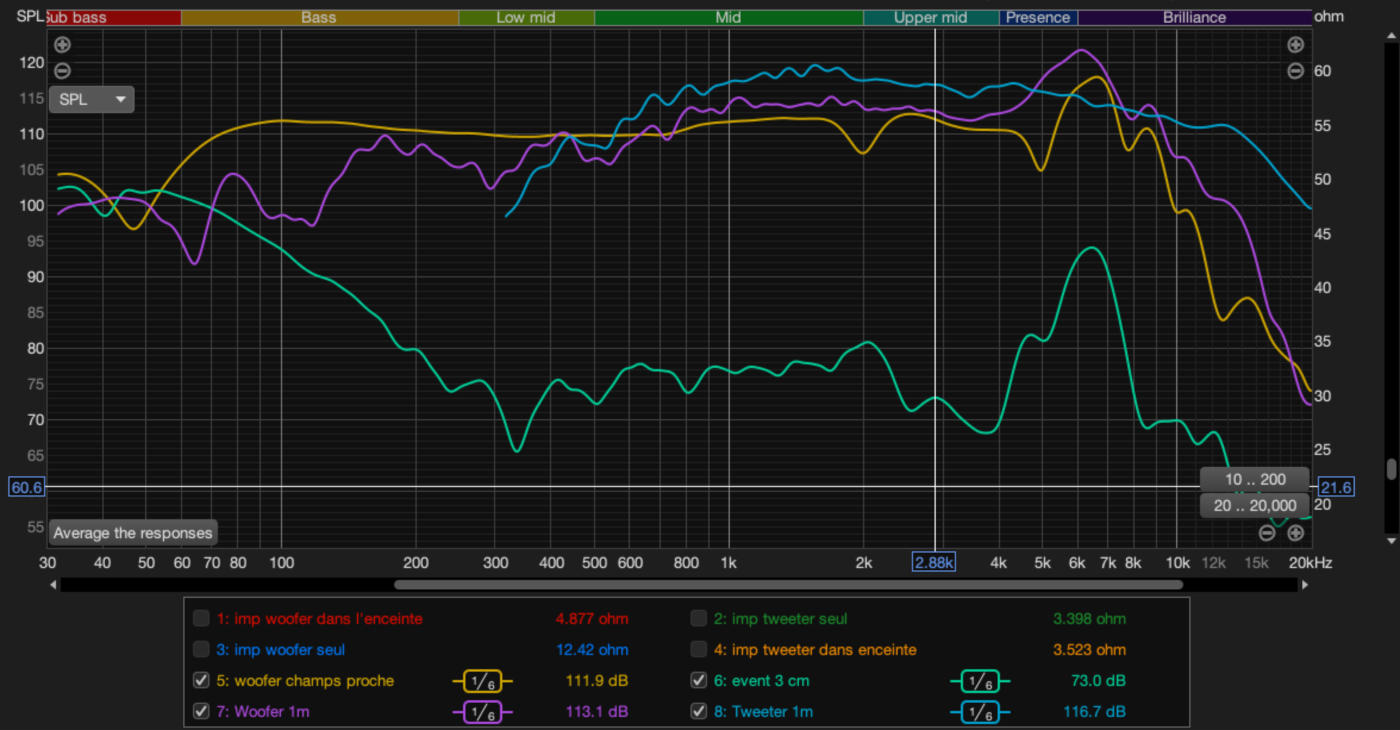1400x730 pixels.
Task: Zoom in the right ohm axis
Action: 1295,45
